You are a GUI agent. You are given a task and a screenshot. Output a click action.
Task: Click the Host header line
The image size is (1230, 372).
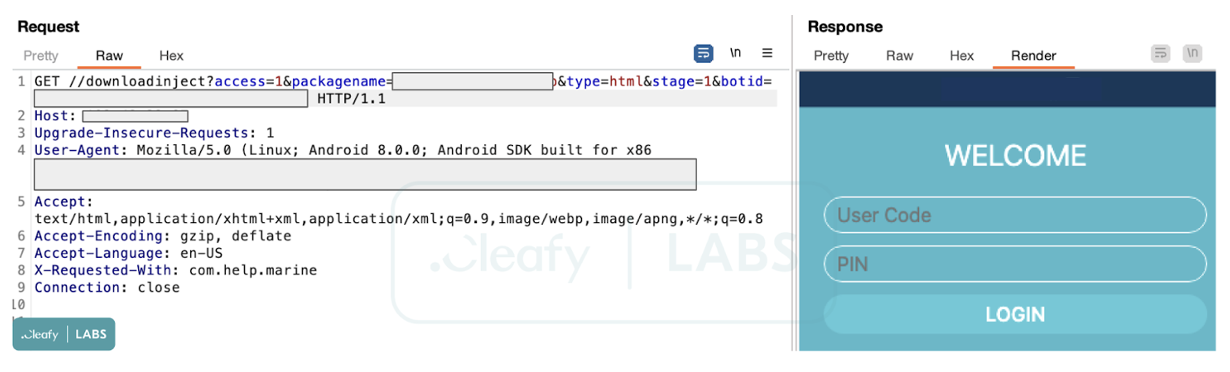(x=111, y=116)
